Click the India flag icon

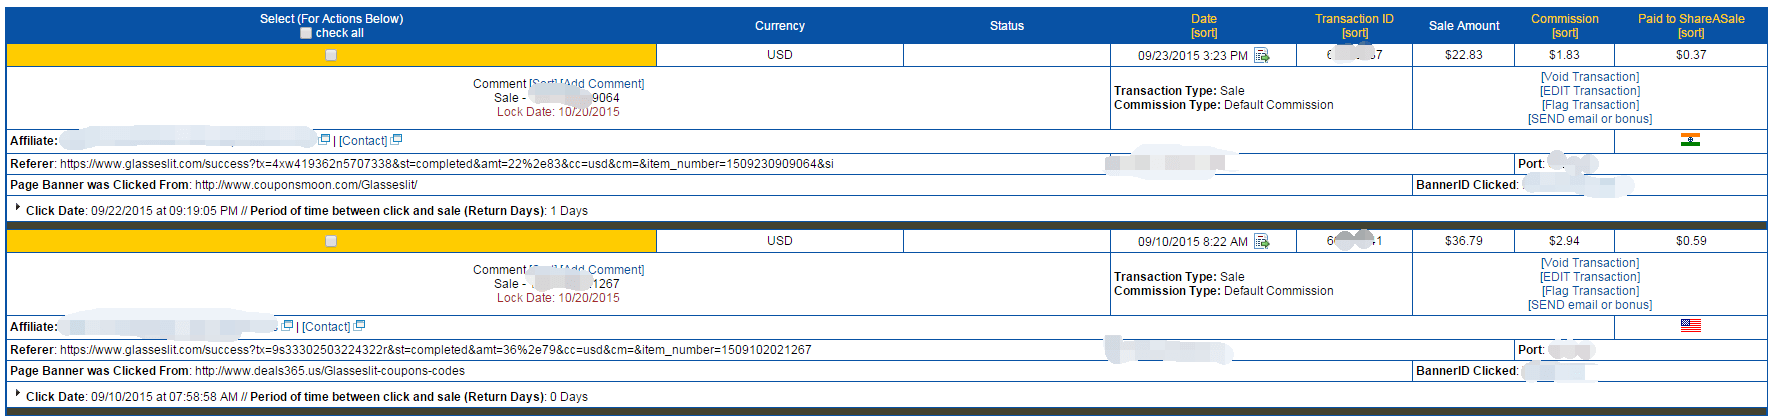[x=1690, y=140]
